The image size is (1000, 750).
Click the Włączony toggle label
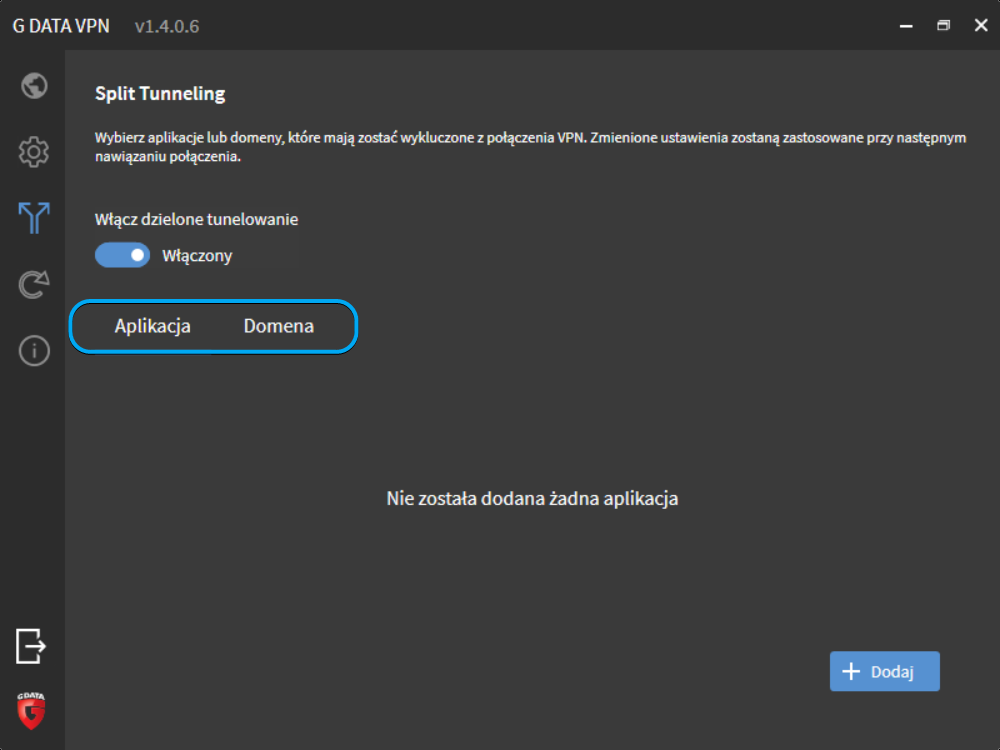(x=197, y=256)
